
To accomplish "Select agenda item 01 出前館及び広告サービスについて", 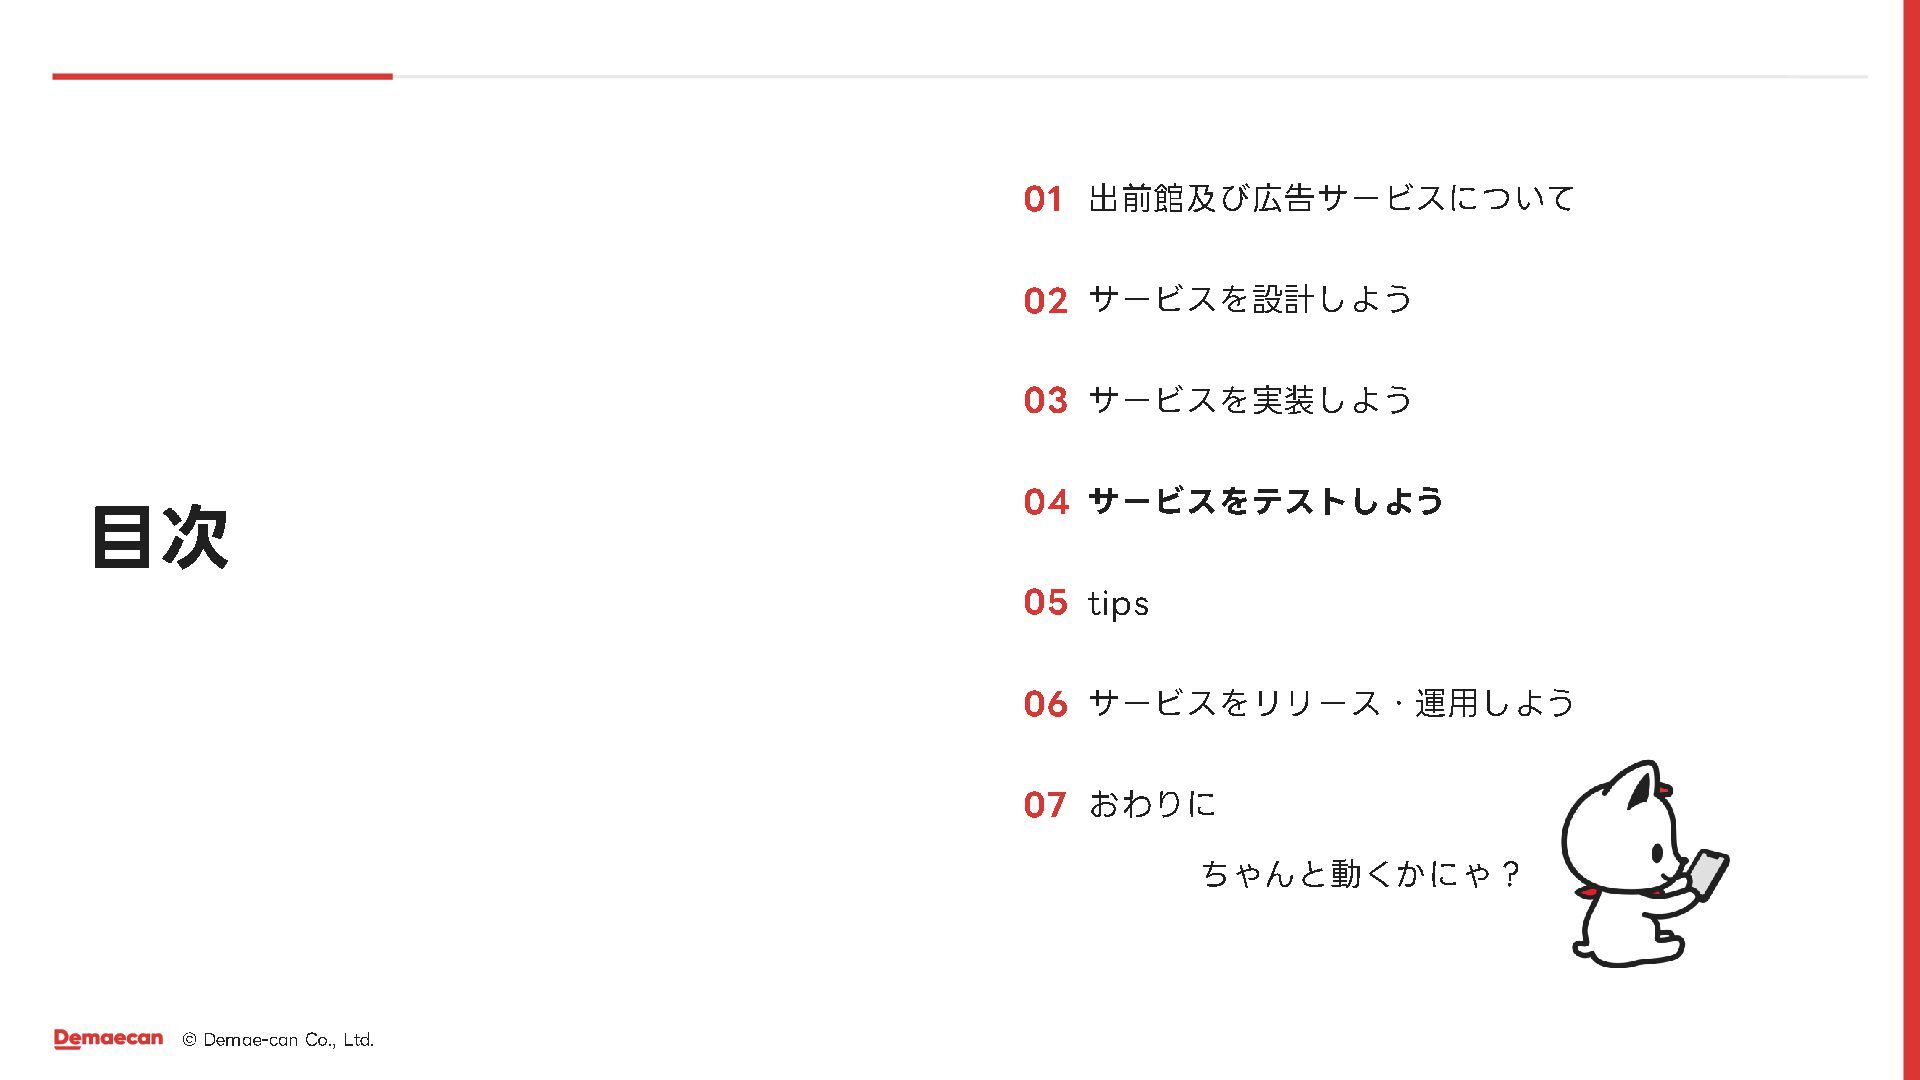I will (1299, 198).
